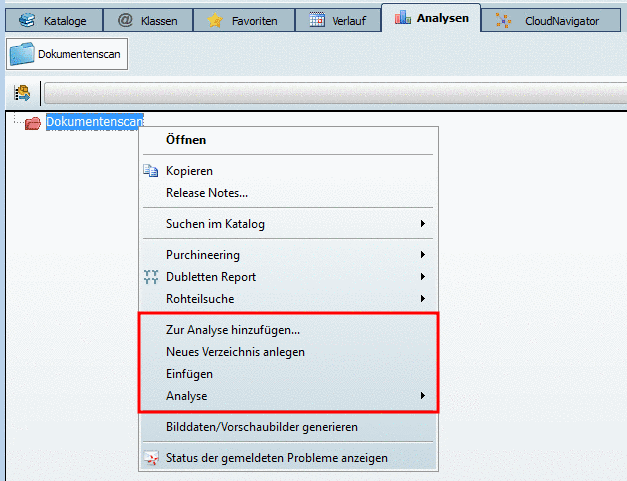
Task: Expand the Purchineering submenu arrow
Action: click(423, 255)
